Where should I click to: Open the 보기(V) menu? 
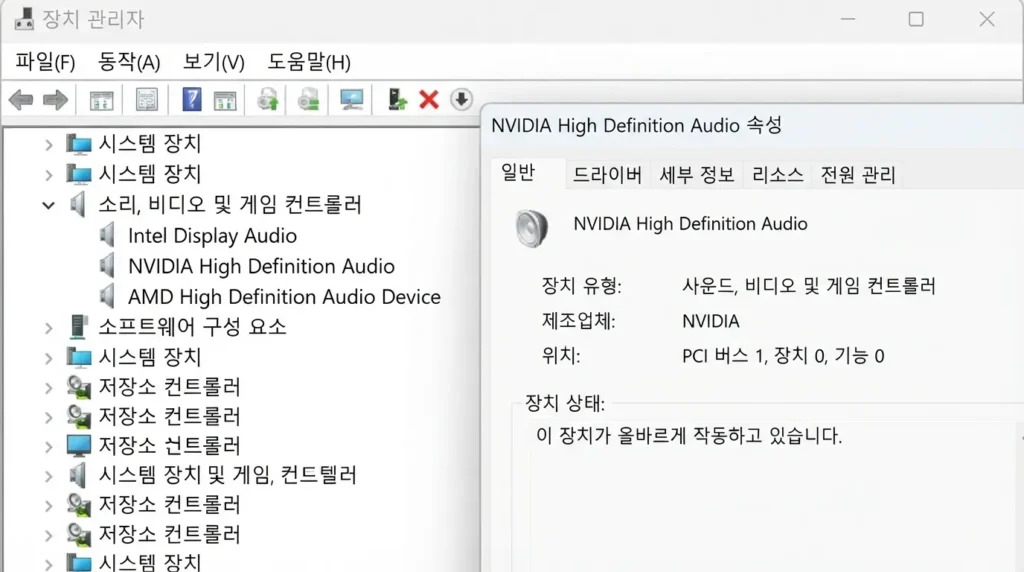click(214, 62)
